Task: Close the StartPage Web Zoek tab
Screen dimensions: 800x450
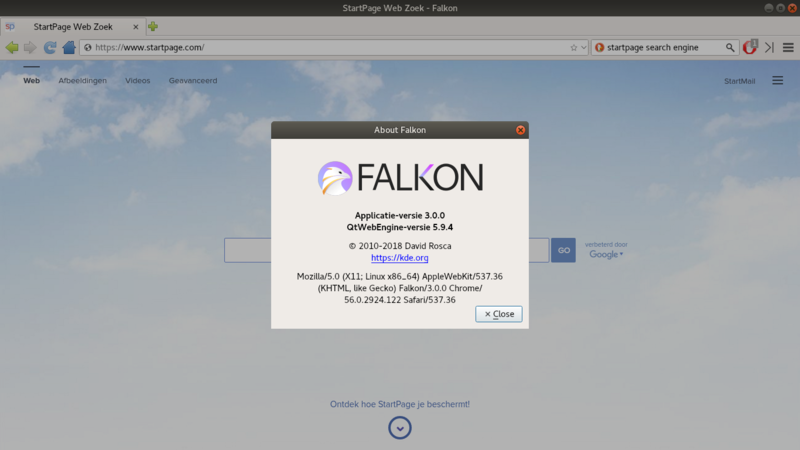Action: pyautogui.click(x=136, y=27)
